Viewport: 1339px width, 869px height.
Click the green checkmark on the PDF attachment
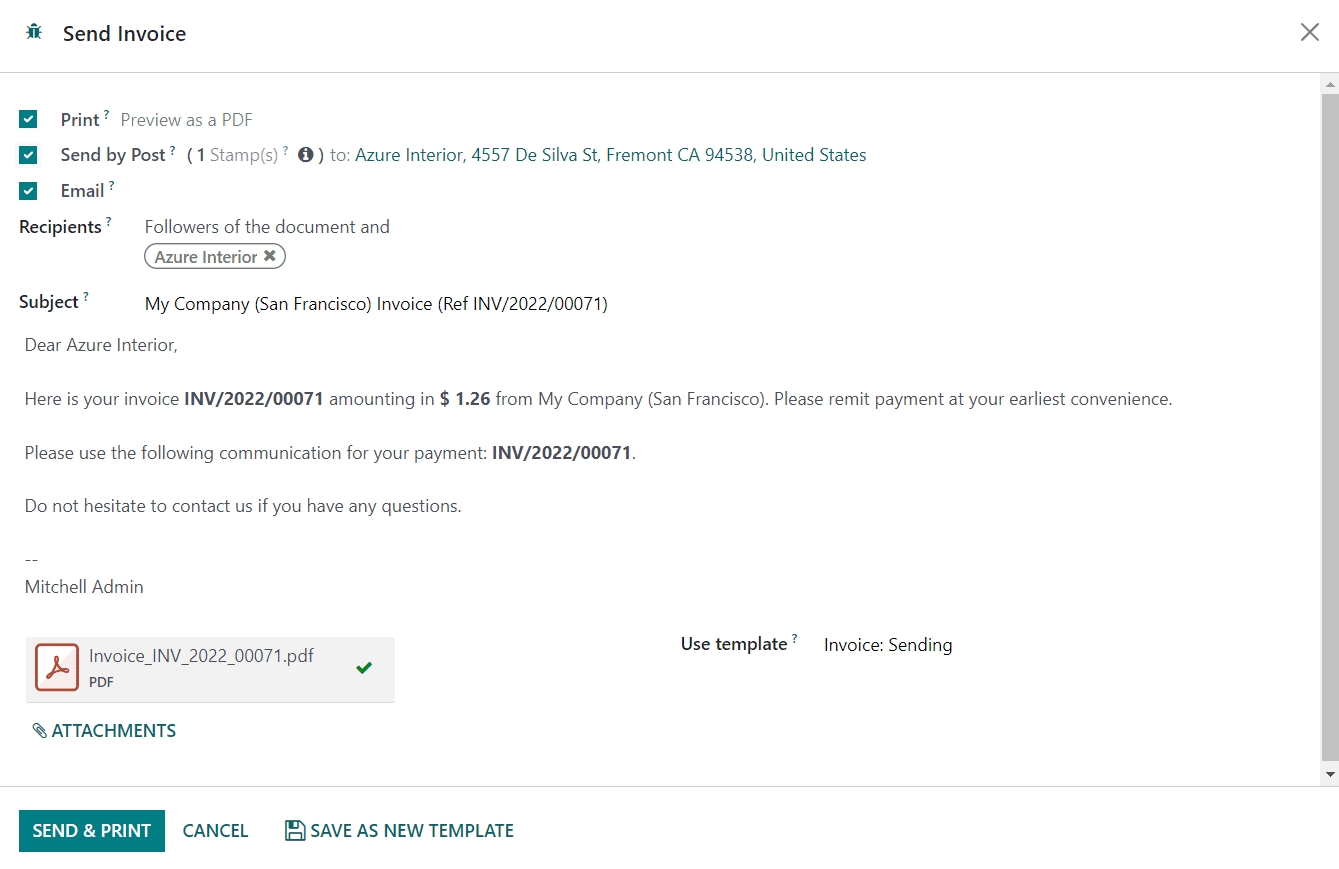click(364, 668)
